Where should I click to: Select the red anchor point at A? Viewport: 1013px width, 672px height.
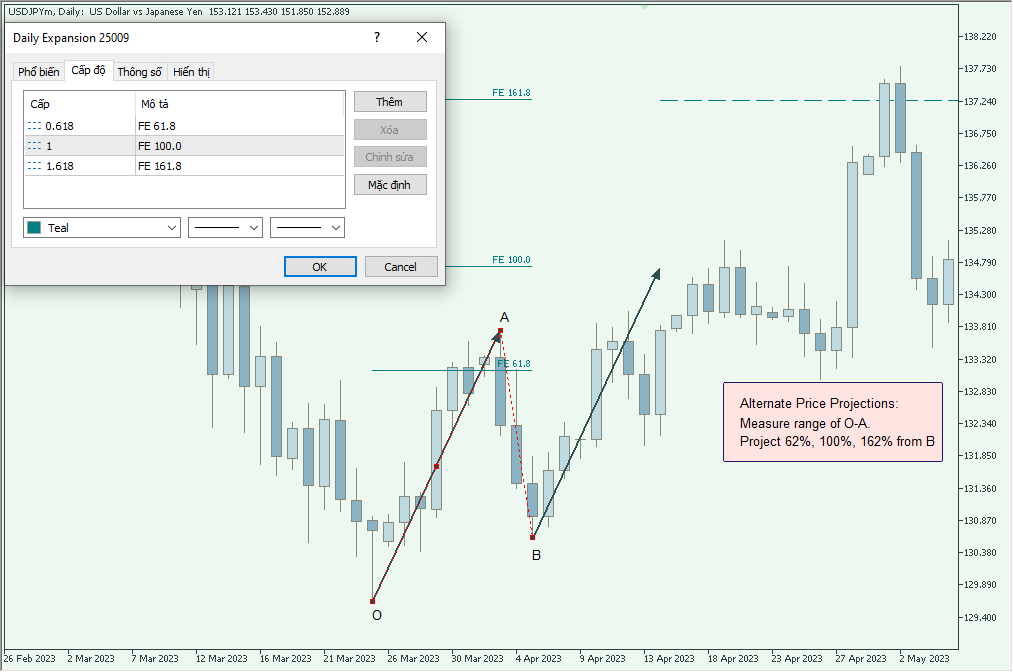pos(501,331)
